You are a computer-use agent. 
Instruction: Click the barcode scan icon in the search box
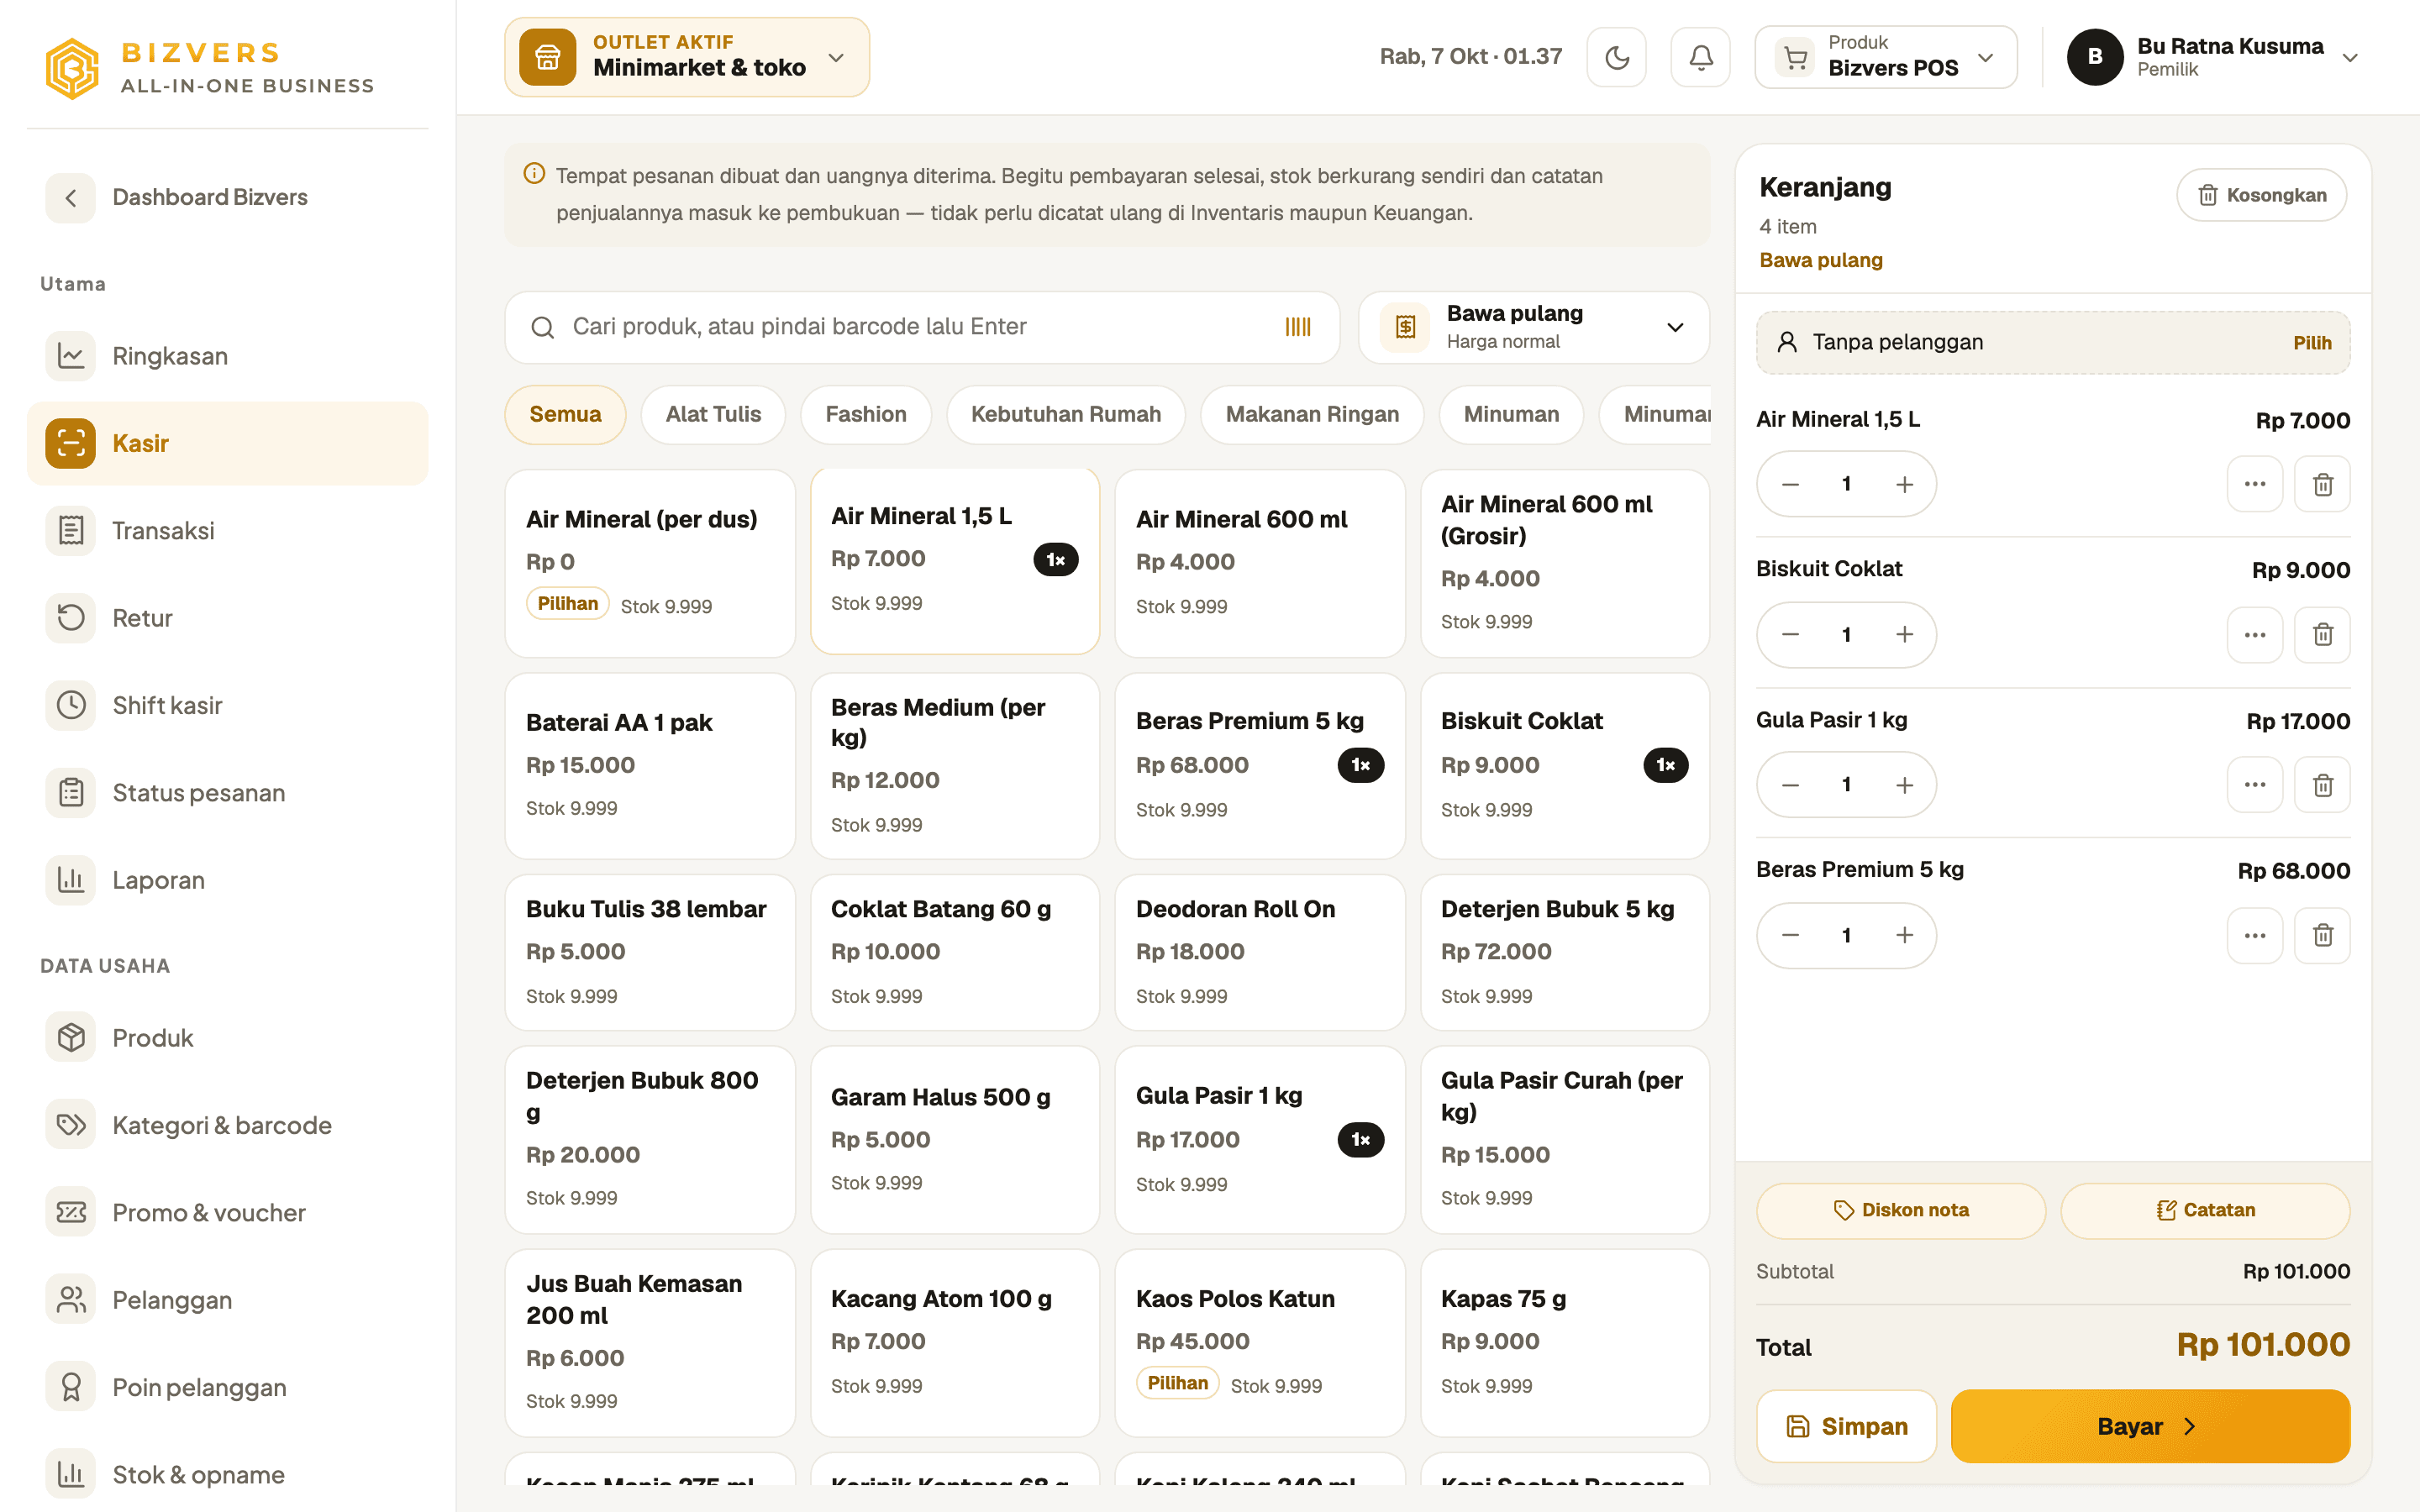point(1297,327)
